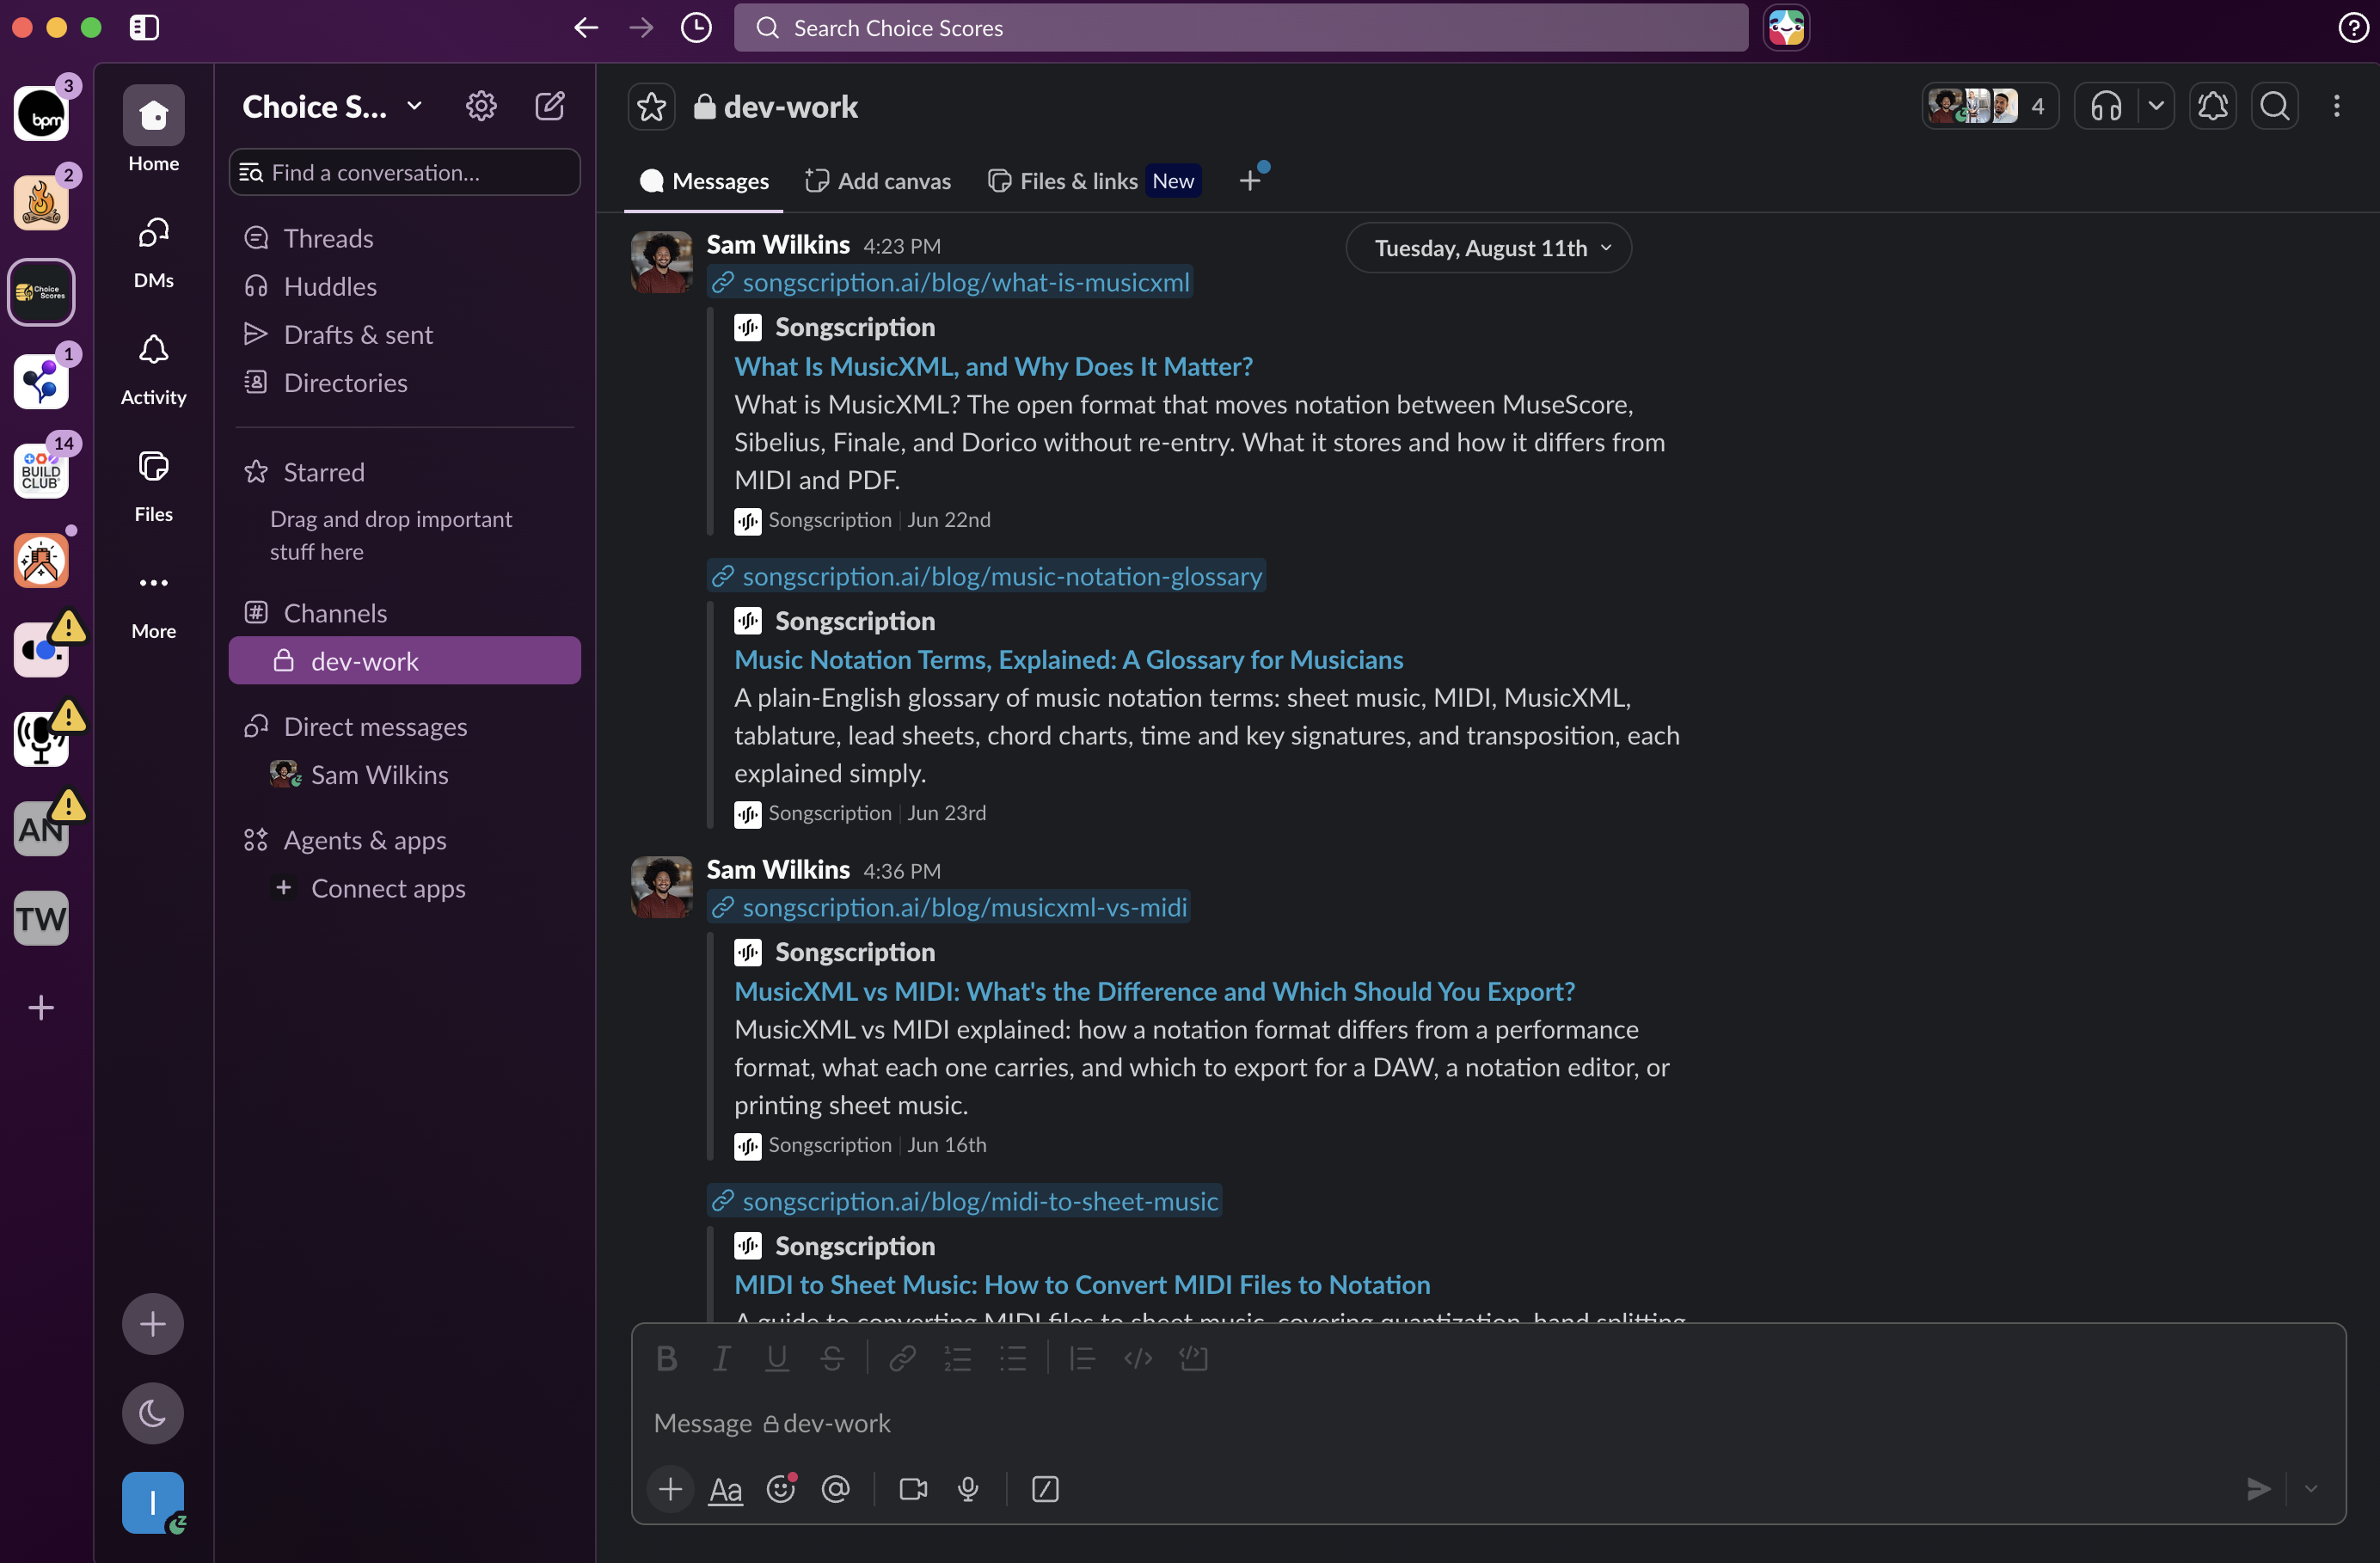Expand the Choice Scores workspace menu

click(x=332, y=106)
